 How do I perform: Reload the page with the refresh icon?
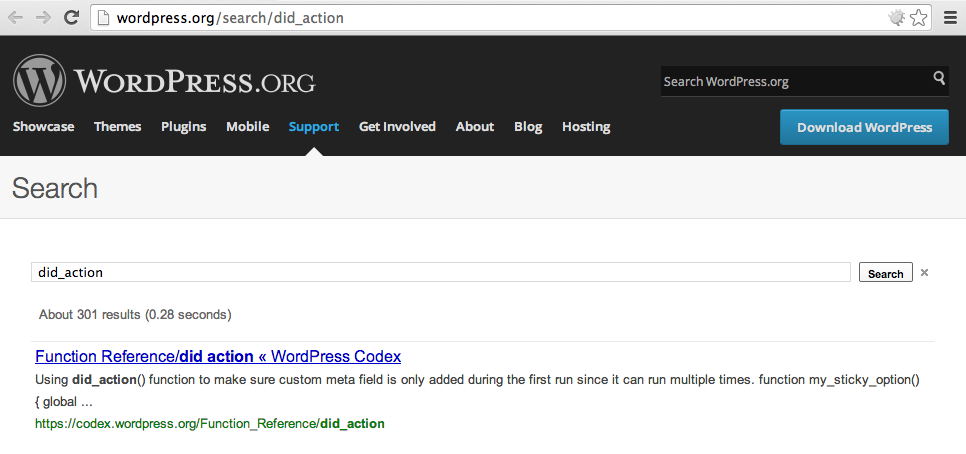(71, 17)
